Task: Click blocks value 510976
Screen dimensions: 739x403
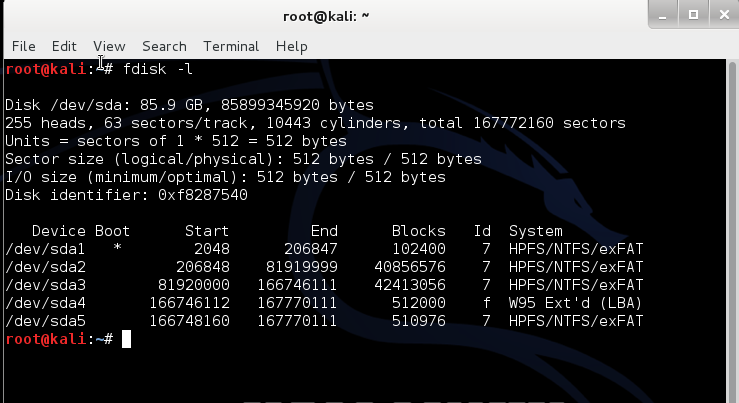Action: 419,321
